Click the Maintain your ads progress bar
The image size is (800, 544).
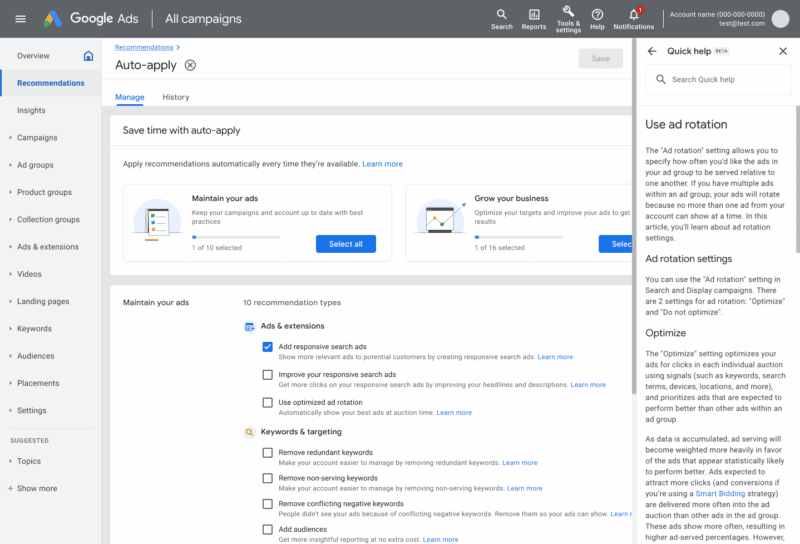[x=236, y=237]
